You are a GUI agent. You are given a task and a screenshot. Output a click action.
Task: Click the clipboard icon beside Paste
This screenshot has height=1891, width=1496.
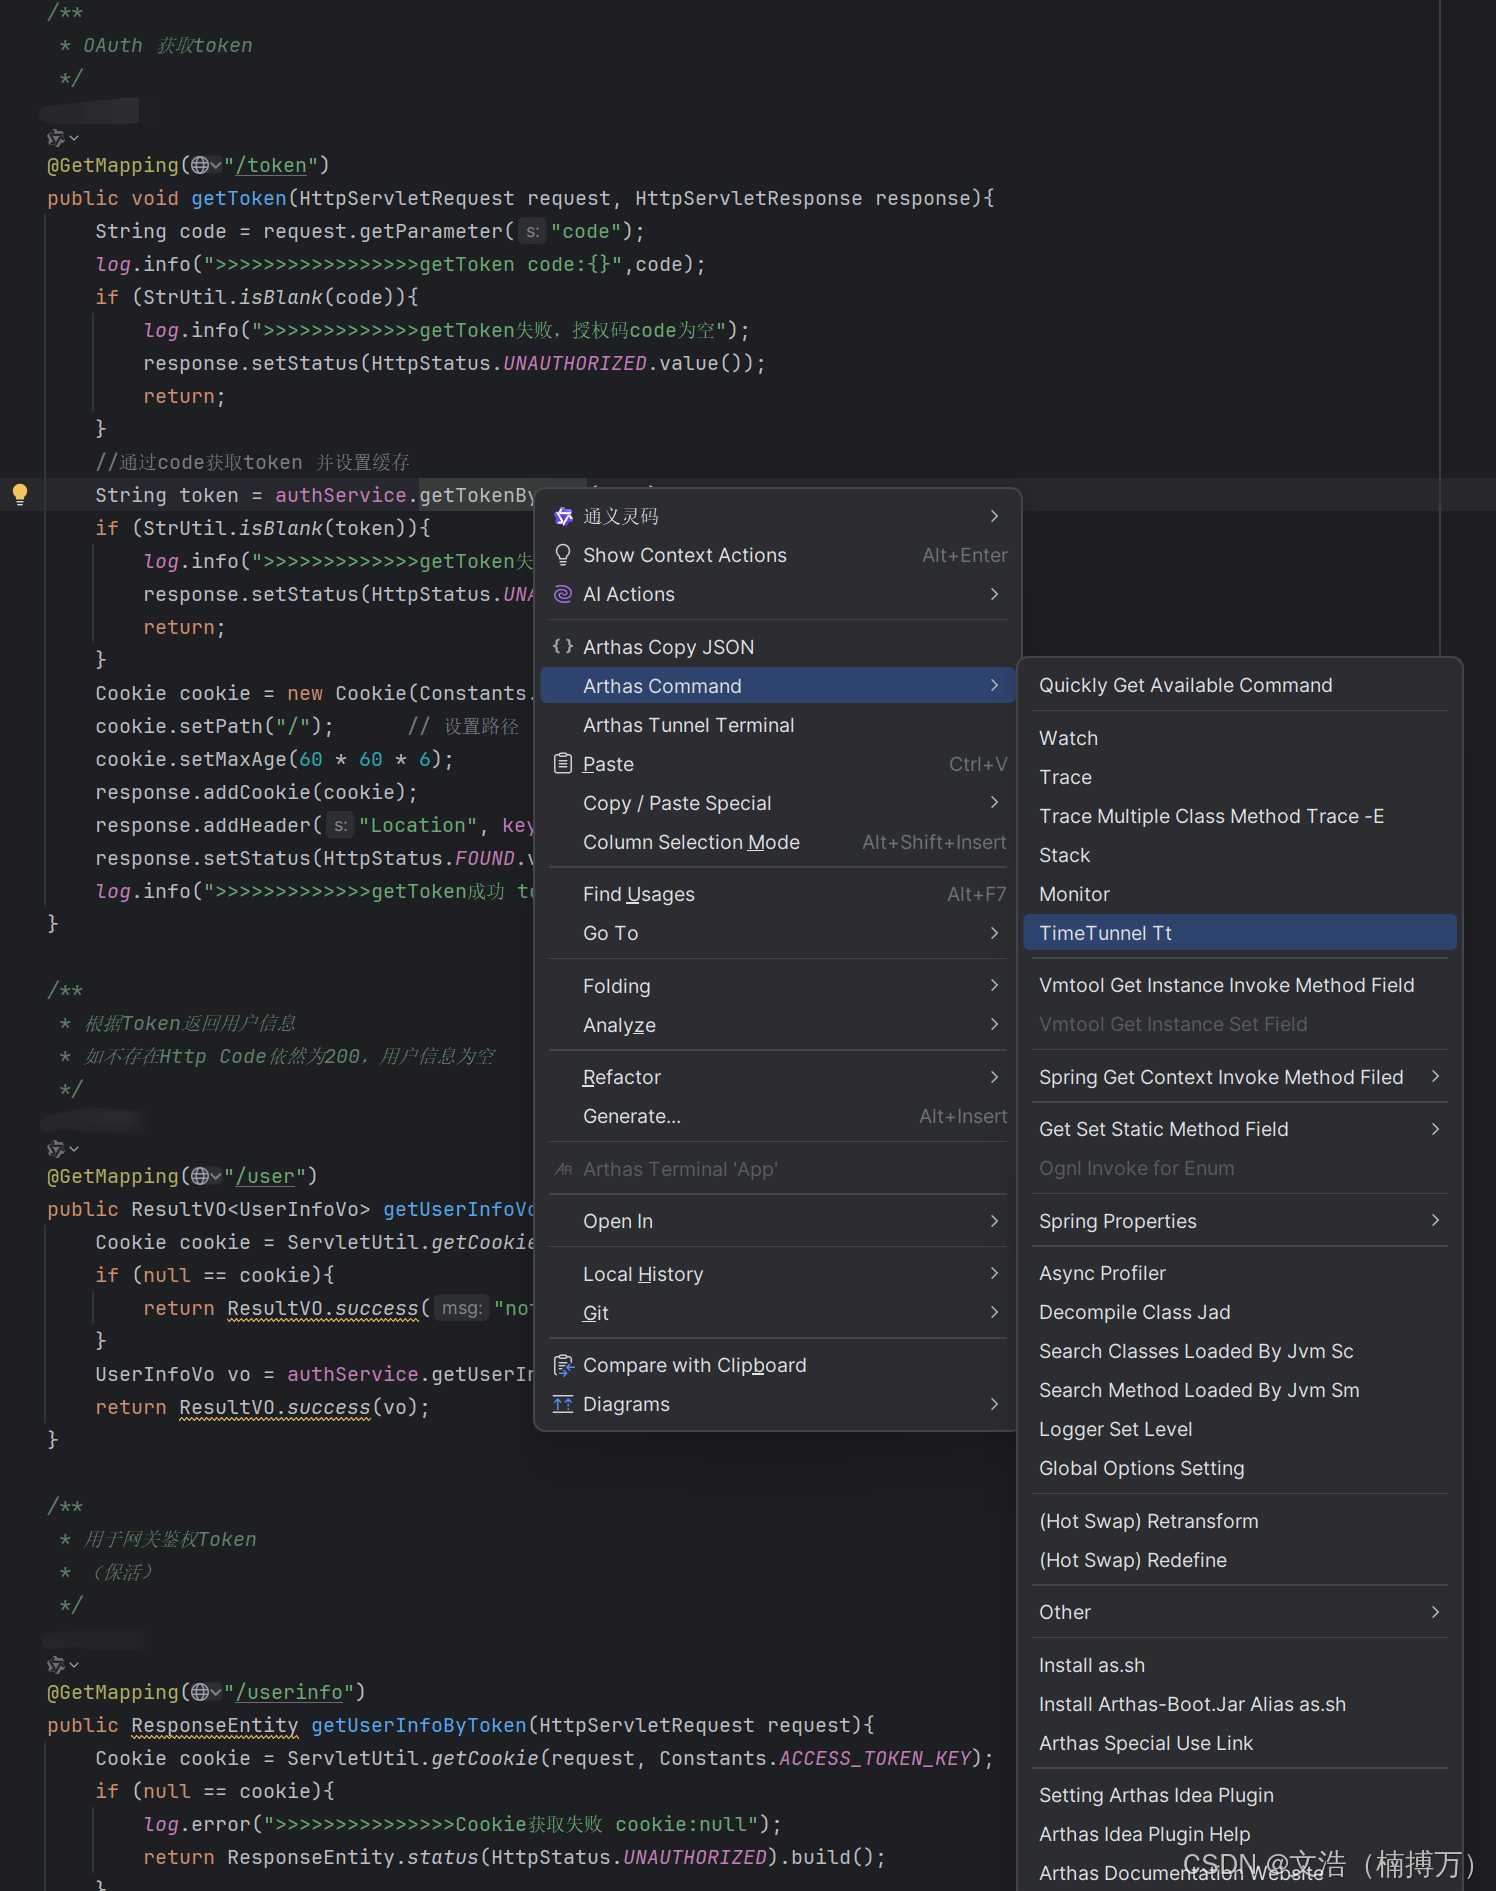click(563, 764)
